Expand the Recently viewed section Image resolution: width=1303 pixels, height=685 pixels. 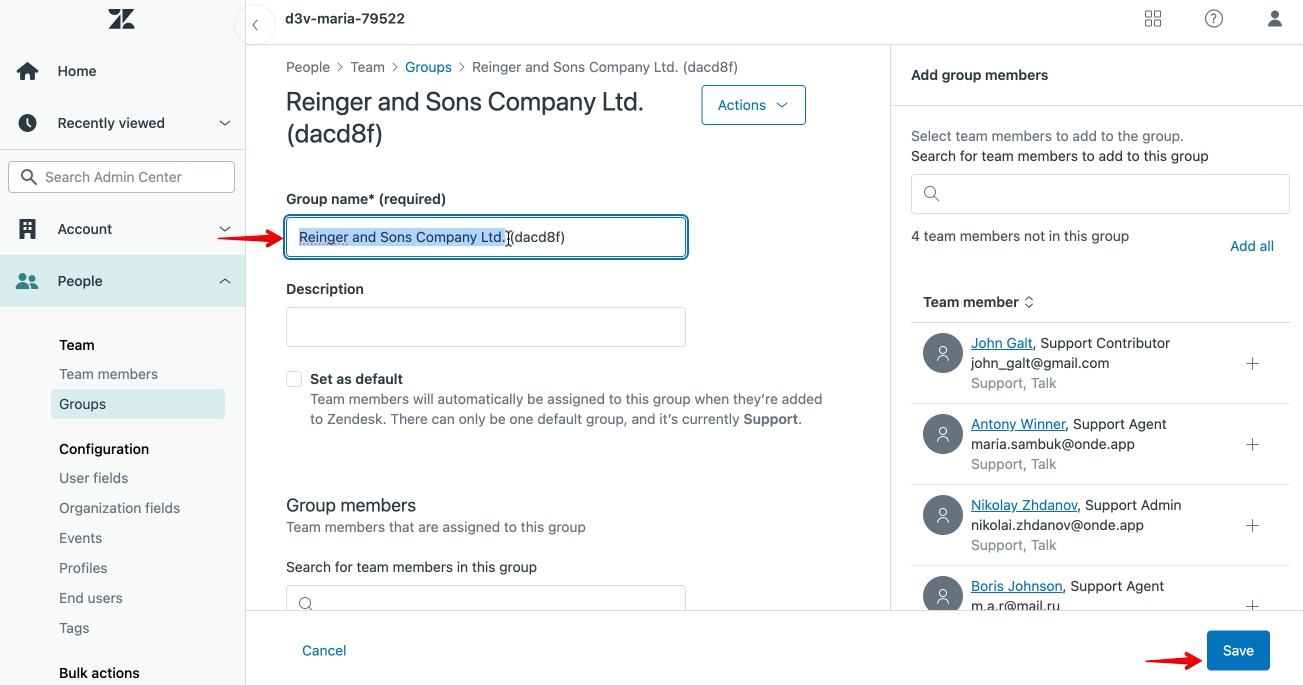[x=225, y=123]
